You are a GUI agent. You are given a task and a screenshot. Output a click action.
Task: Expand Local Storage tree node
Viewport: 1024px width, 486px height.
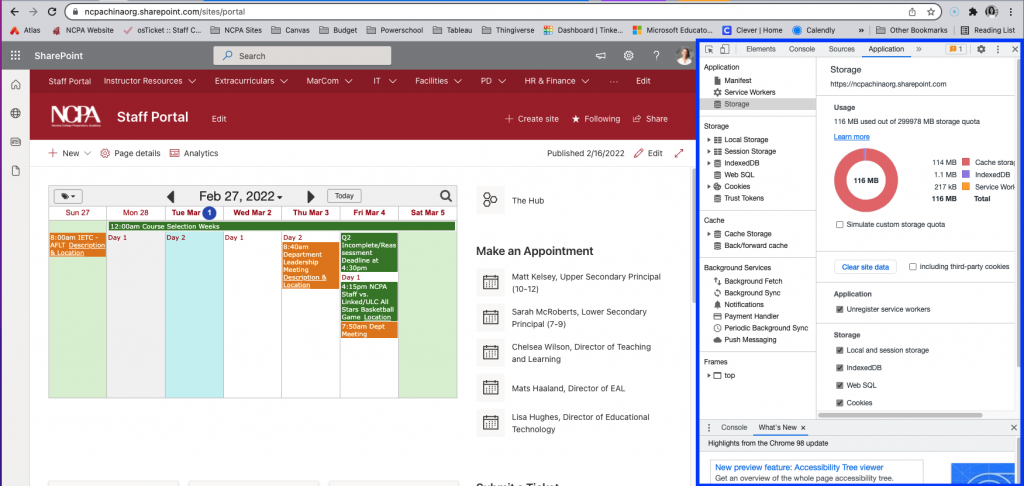(709, 139)
